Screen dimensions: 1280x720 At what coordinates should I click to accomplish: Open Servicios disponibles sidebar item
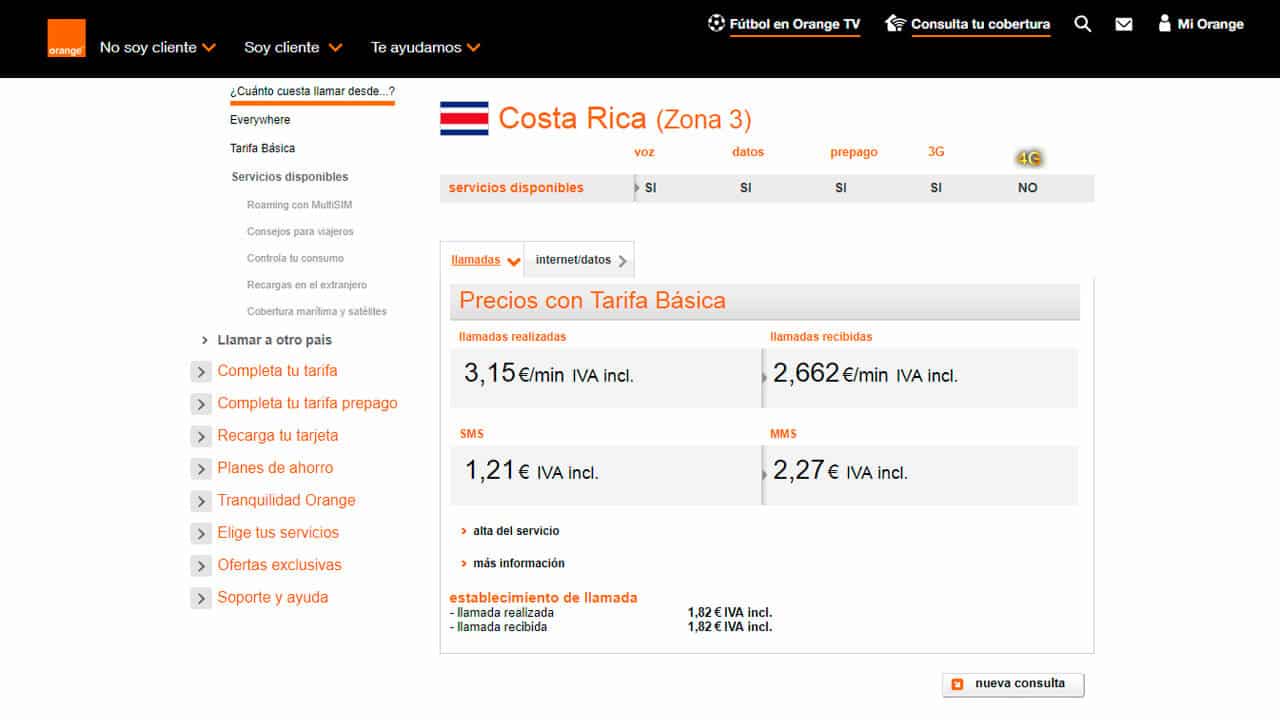tap(290, 177)
